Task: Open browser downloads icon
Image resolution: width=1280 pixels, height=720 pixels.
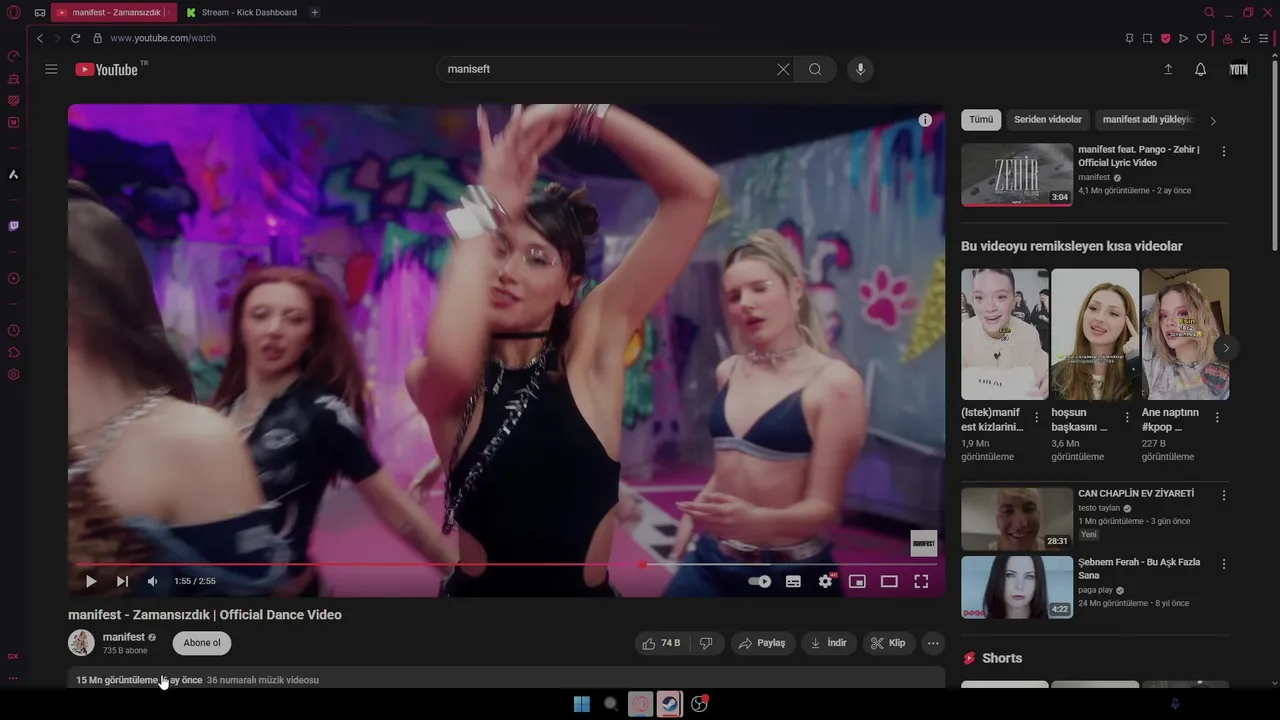Action: tap(1246, 38)
